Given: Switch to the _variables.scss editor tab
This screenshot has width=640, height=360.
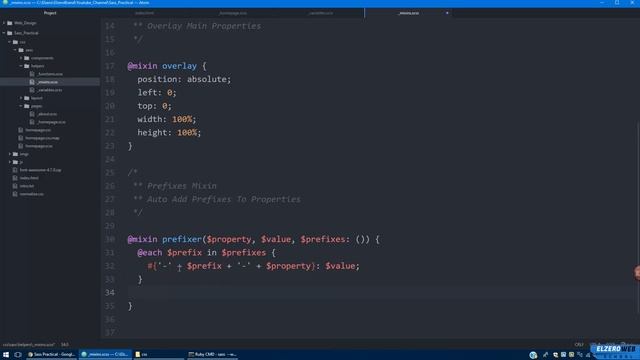Looking at the screenshot, I should point(320,13).
